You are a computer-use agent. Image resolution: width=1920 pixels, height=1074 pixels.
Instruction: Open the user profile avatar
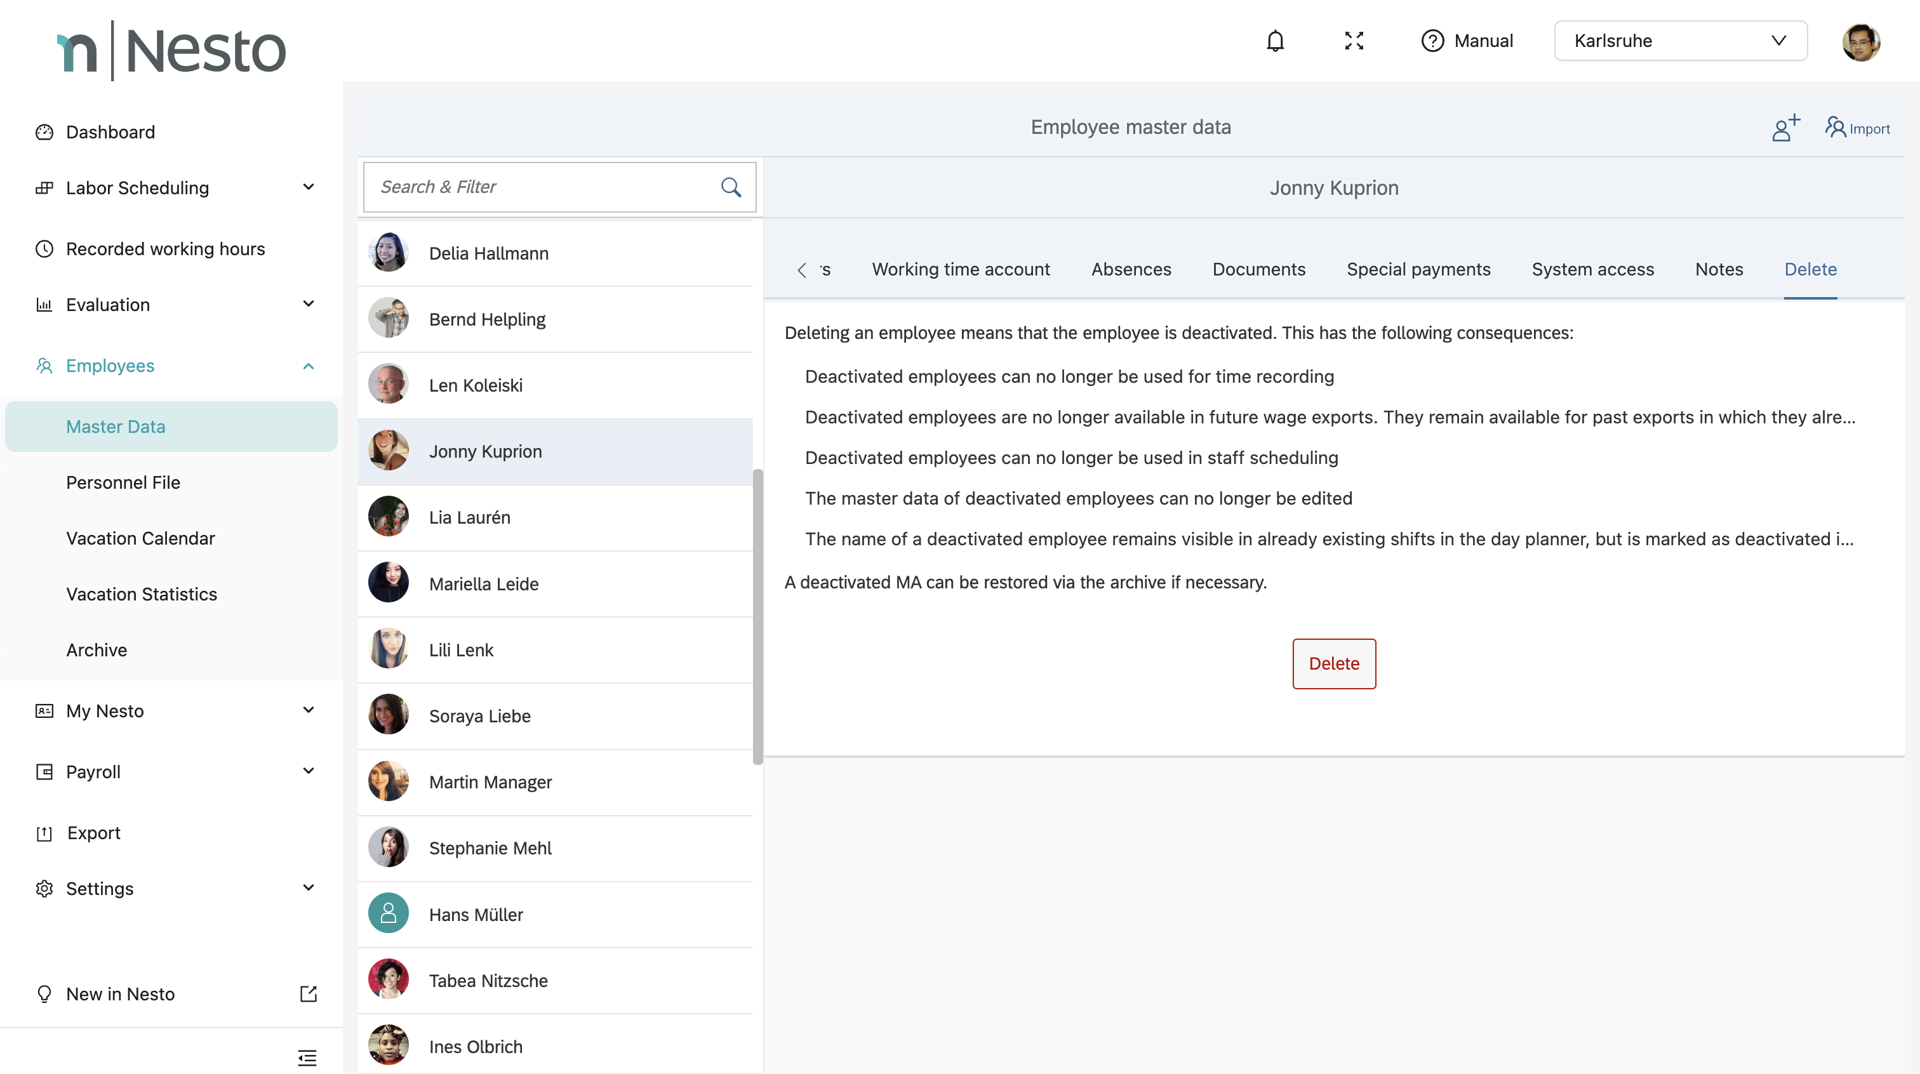1861,42
